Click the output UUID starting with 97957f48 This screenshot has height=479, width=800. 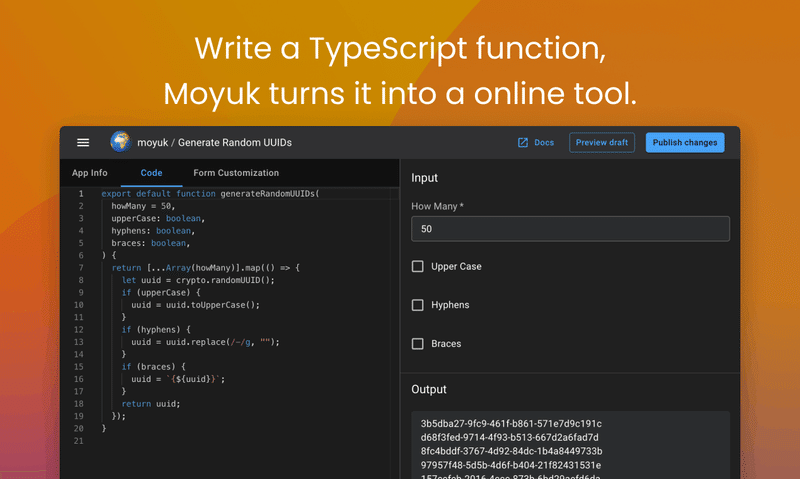(x=511, y=465)
